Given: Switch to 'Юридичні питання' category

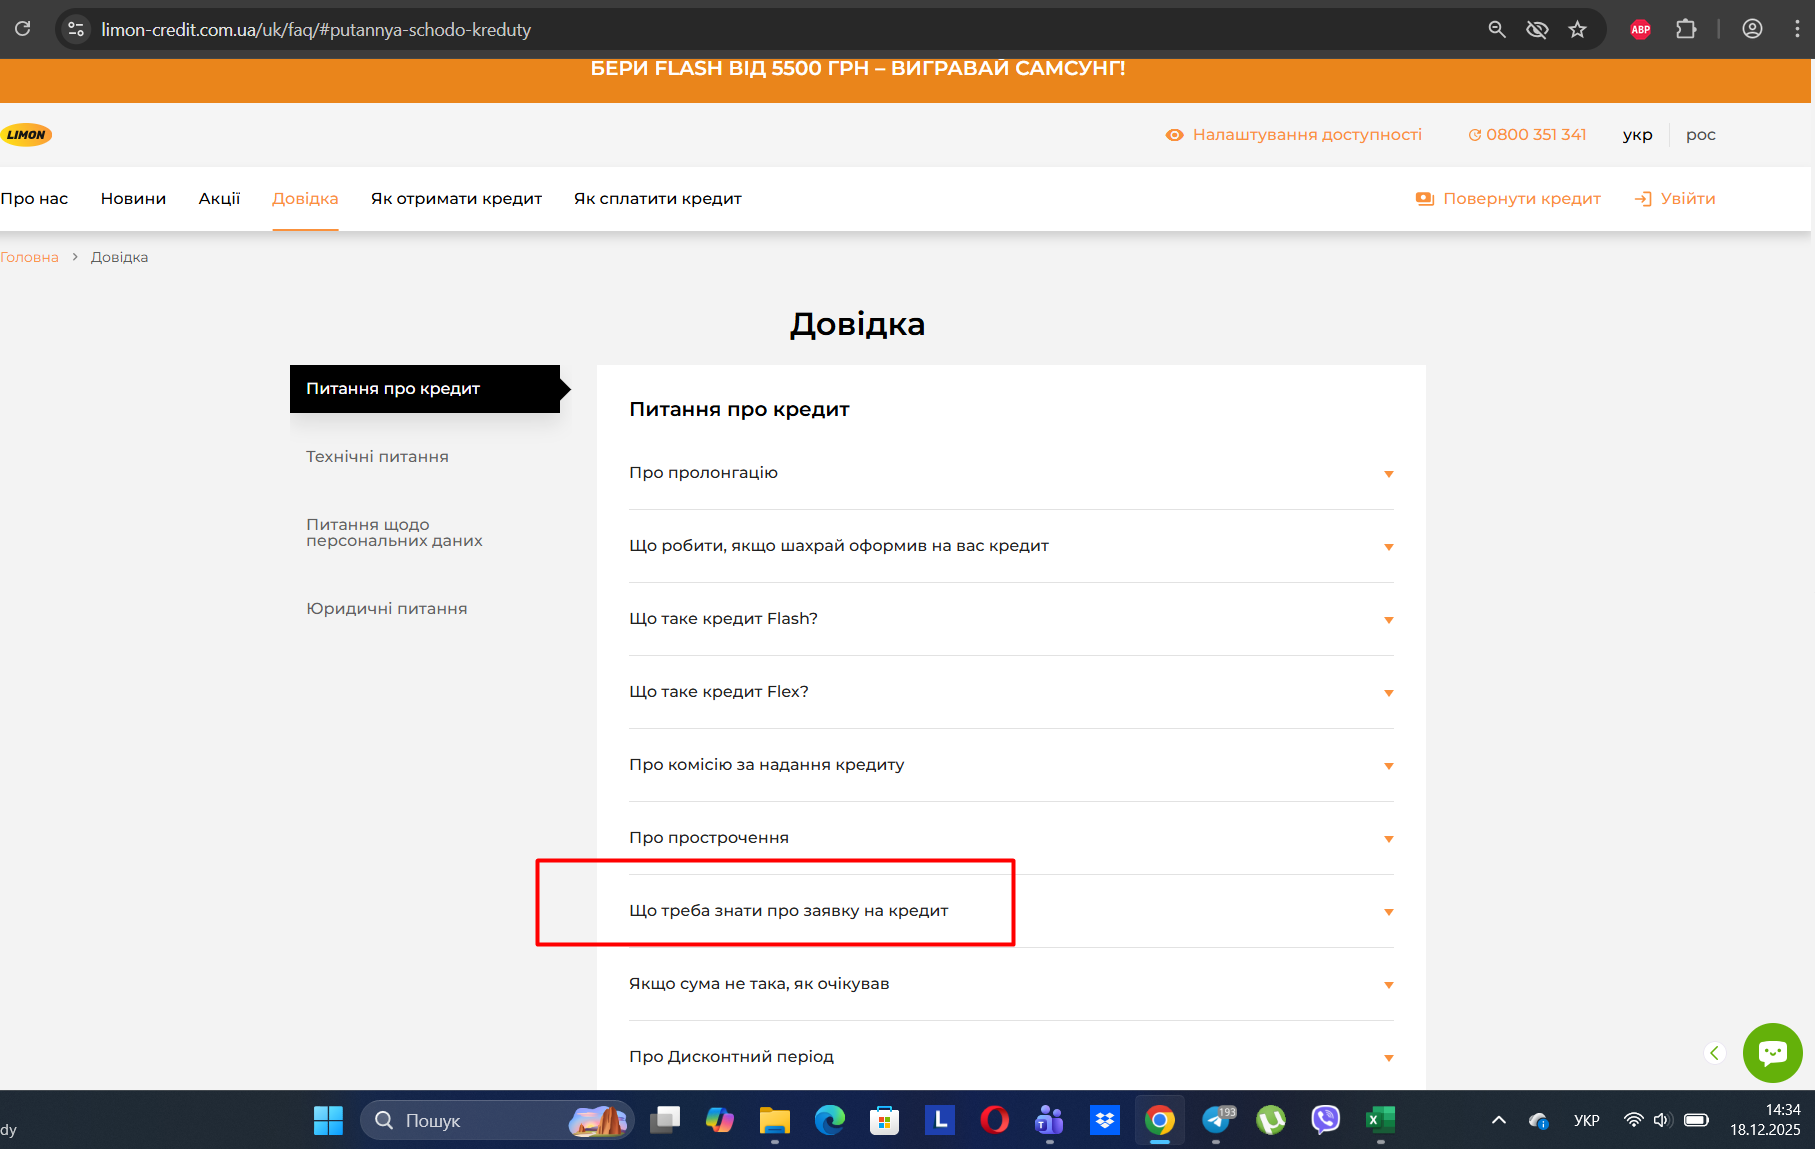Looking at the screenshot, I should pos(386,609).
